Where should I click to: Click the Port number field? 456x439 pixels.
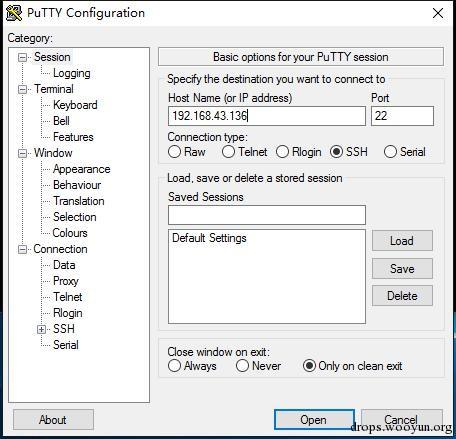402,116
